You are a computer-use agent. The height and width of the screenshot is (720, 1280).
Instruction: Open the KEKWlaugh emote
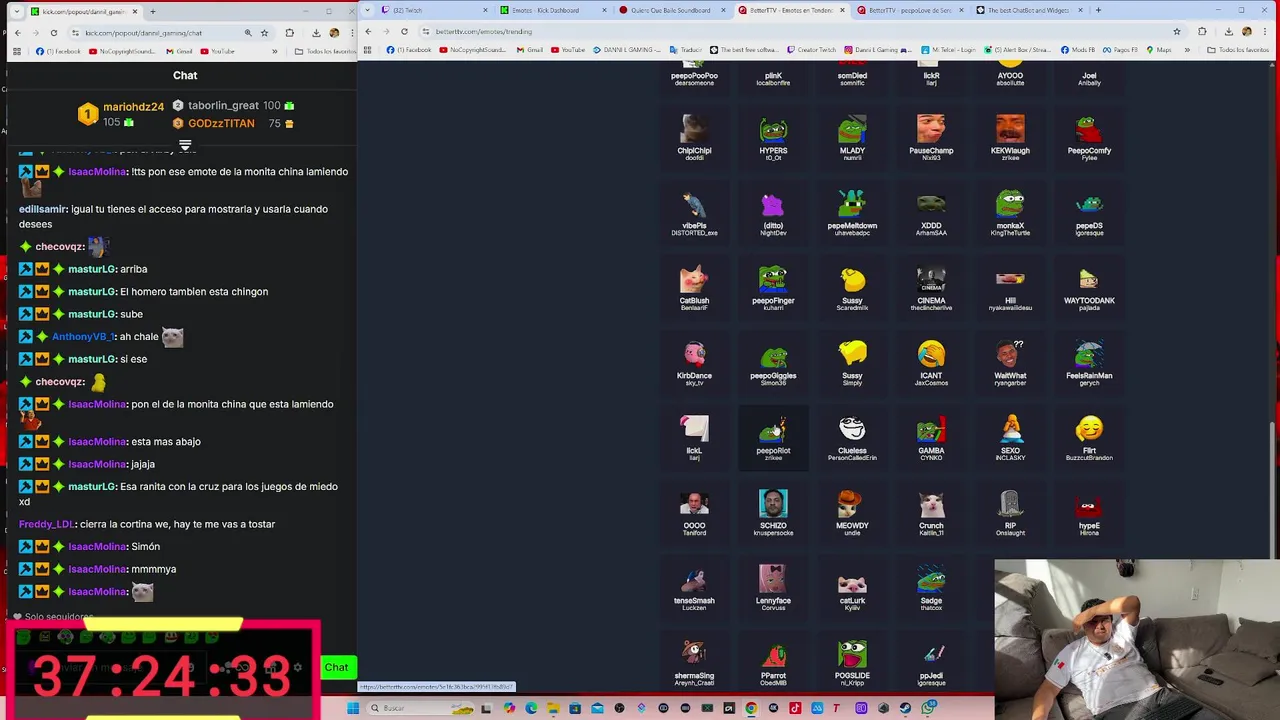pyautogui.click(x=1010, y=138)
